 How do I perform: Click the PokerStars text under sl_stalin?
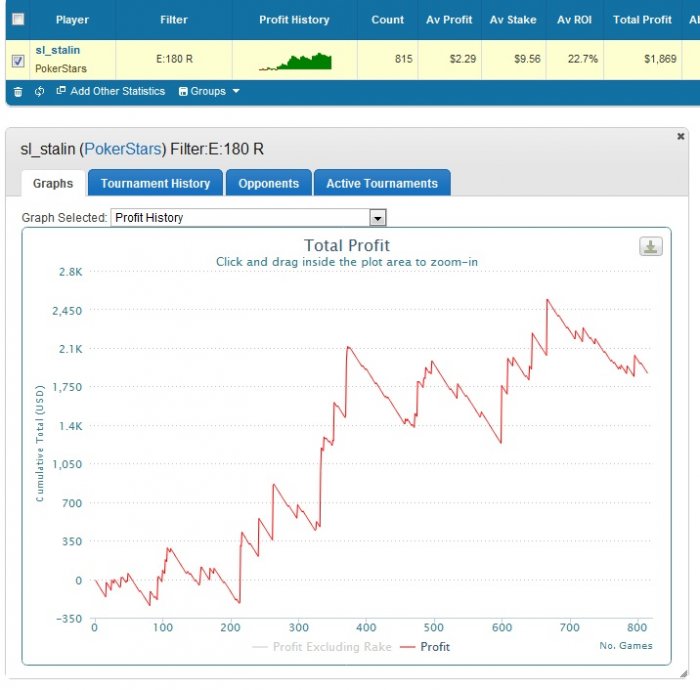click(x=61, y=69)
